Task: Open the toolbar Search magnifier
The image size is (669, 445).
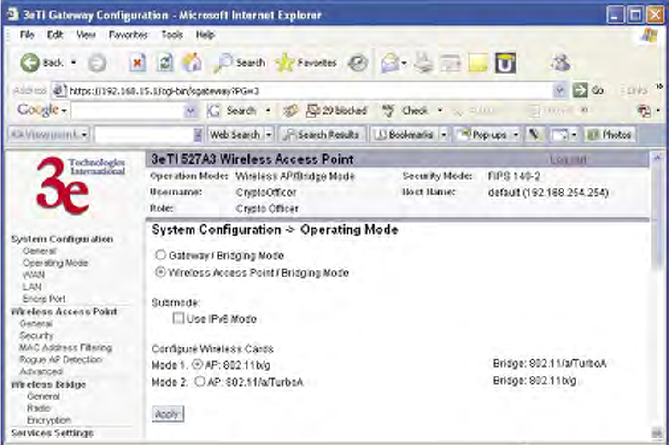Action: (239, 63)
